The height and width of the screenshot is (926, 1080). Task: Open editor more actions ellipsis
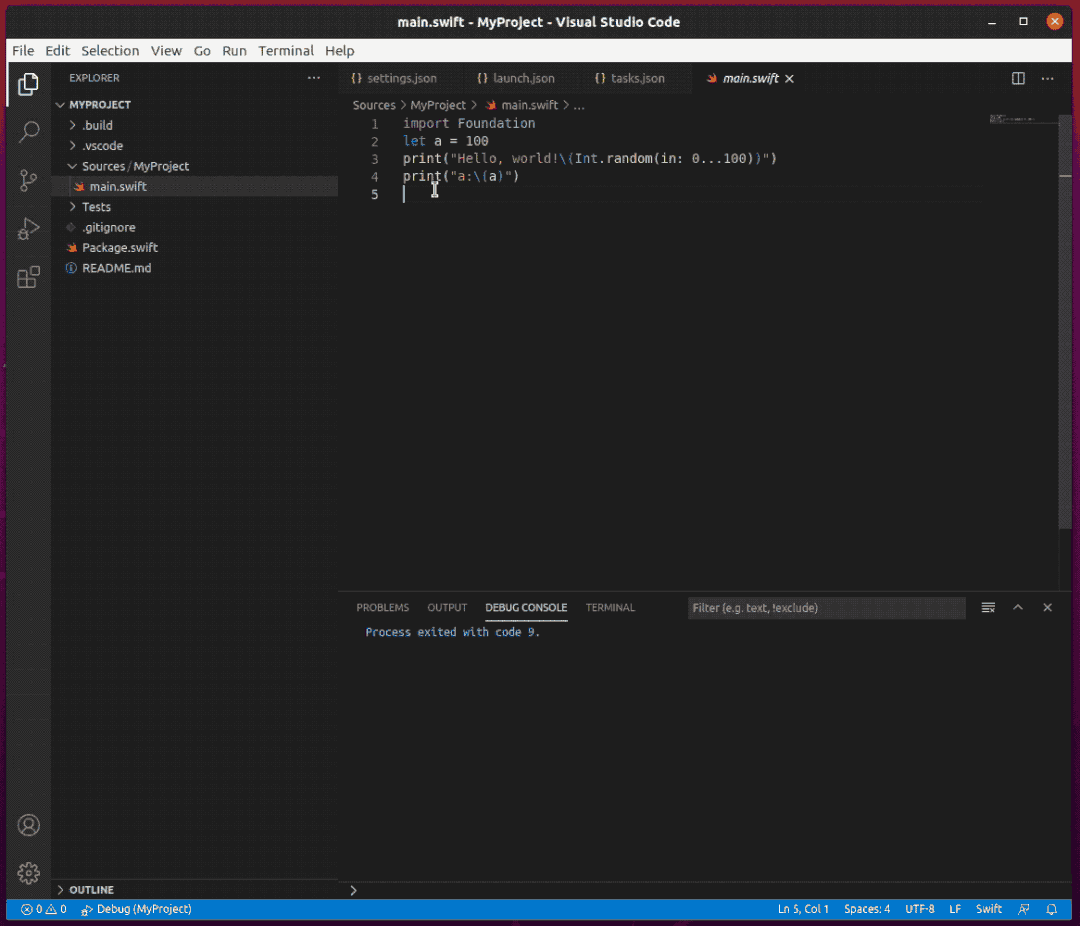click(x=1048, y=79)
